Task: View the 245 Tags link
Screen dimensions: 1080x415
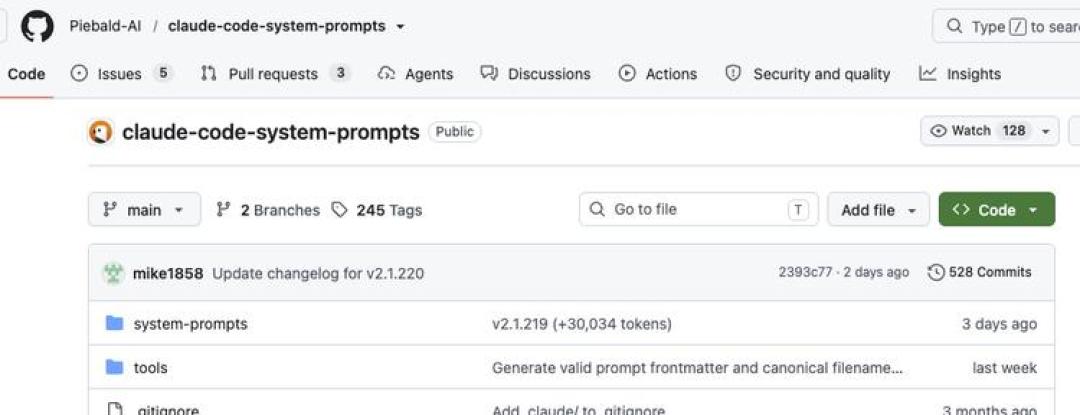Action: [x=377, y=210]
